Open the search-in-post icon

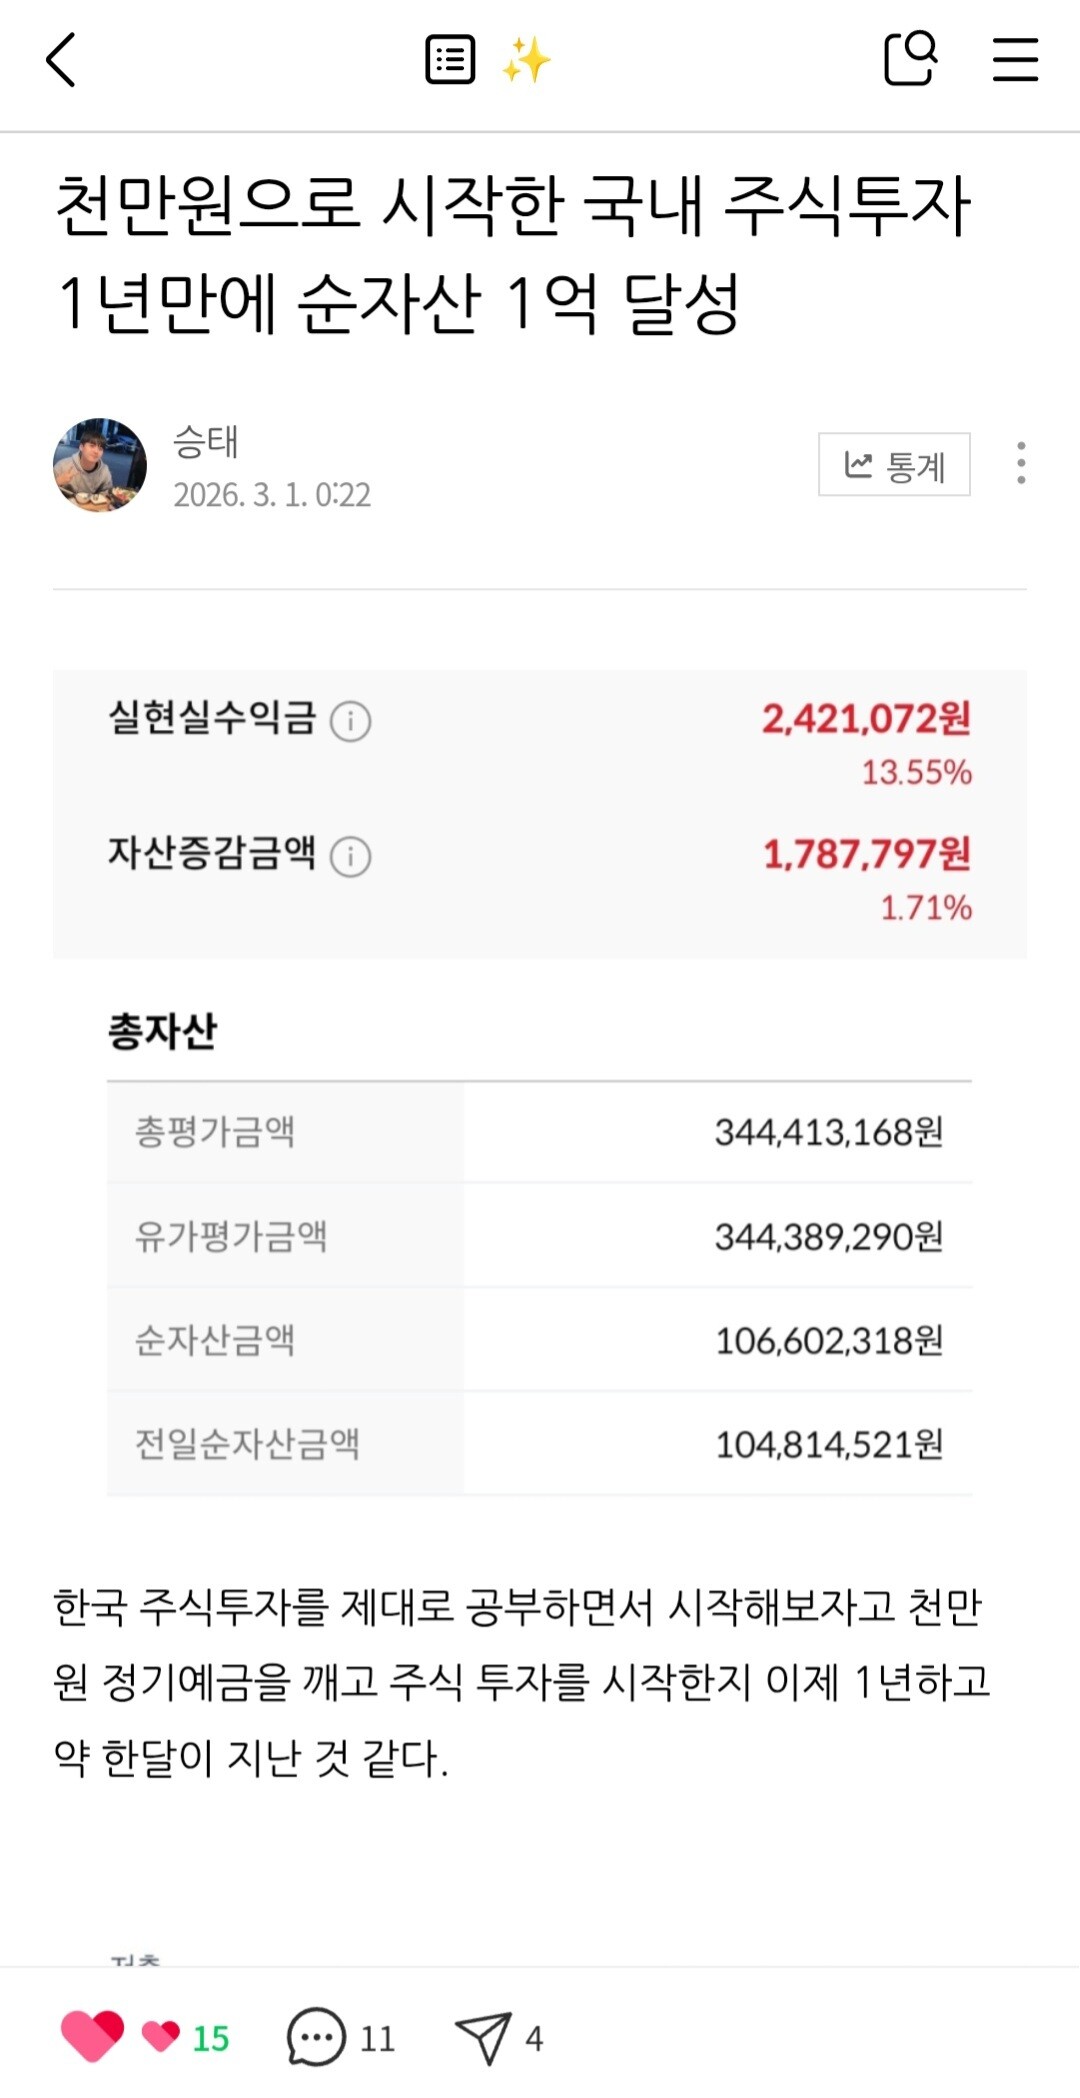910,60
